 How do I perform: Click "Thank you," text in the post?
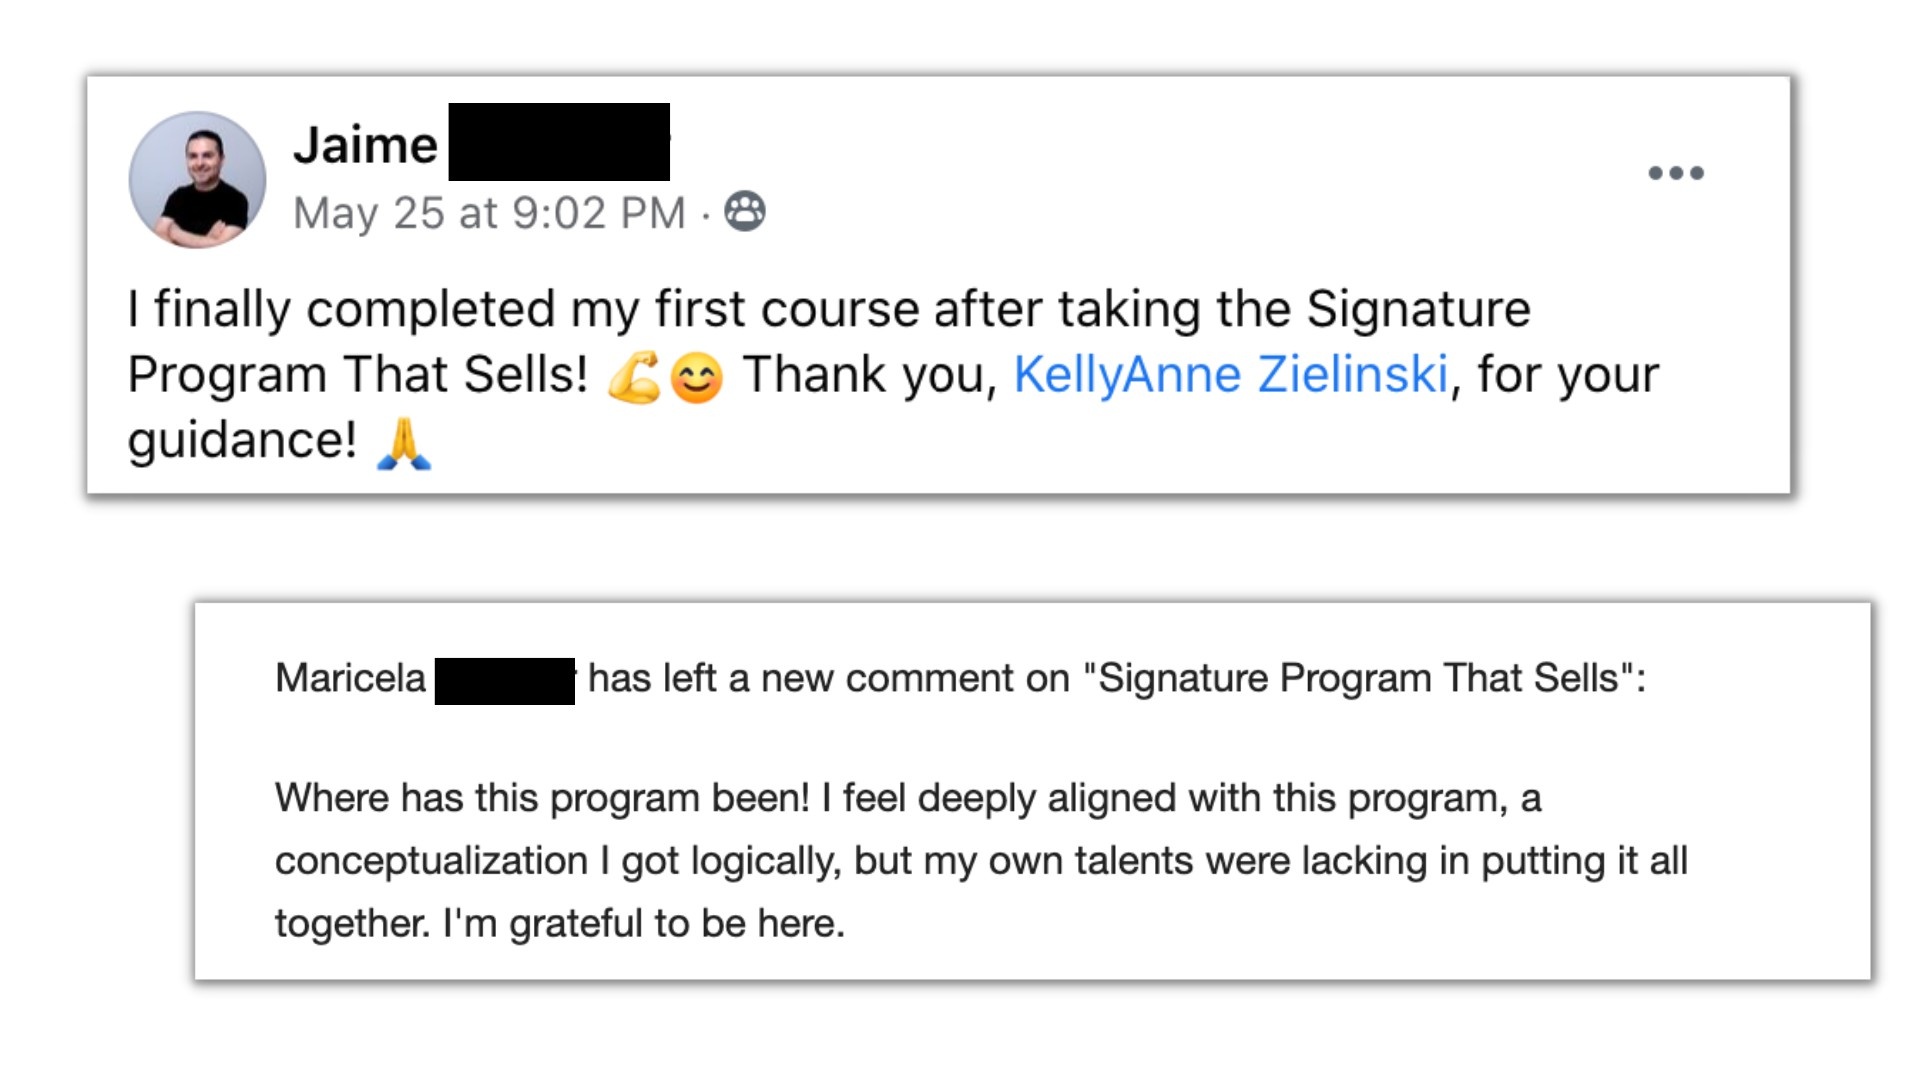[x=870, y=375]
